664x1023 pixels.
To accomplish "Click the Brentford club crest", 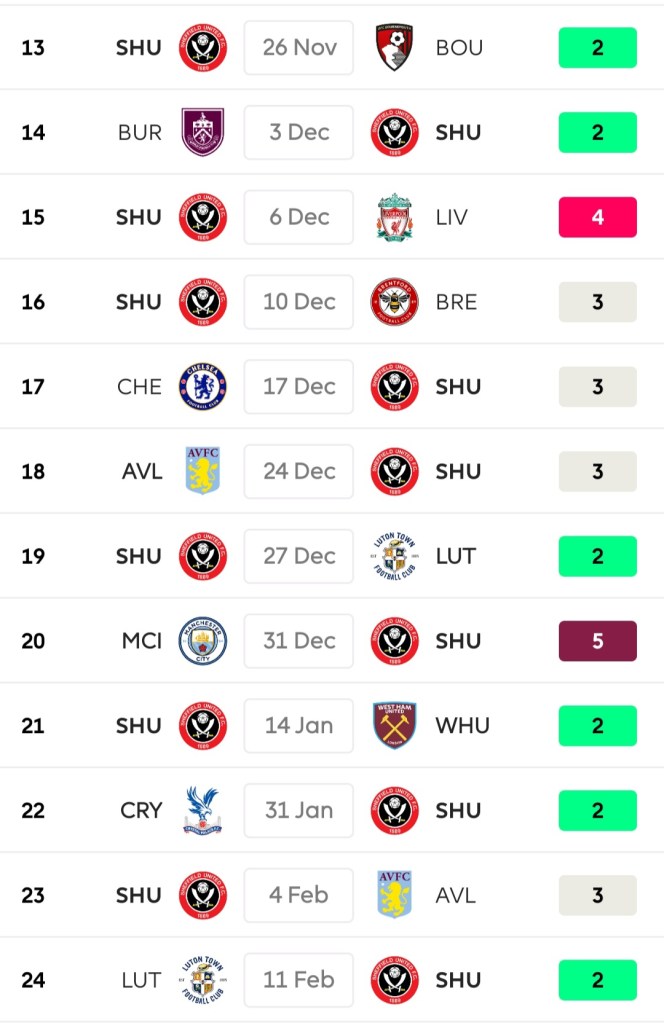I will click(395, 302).
